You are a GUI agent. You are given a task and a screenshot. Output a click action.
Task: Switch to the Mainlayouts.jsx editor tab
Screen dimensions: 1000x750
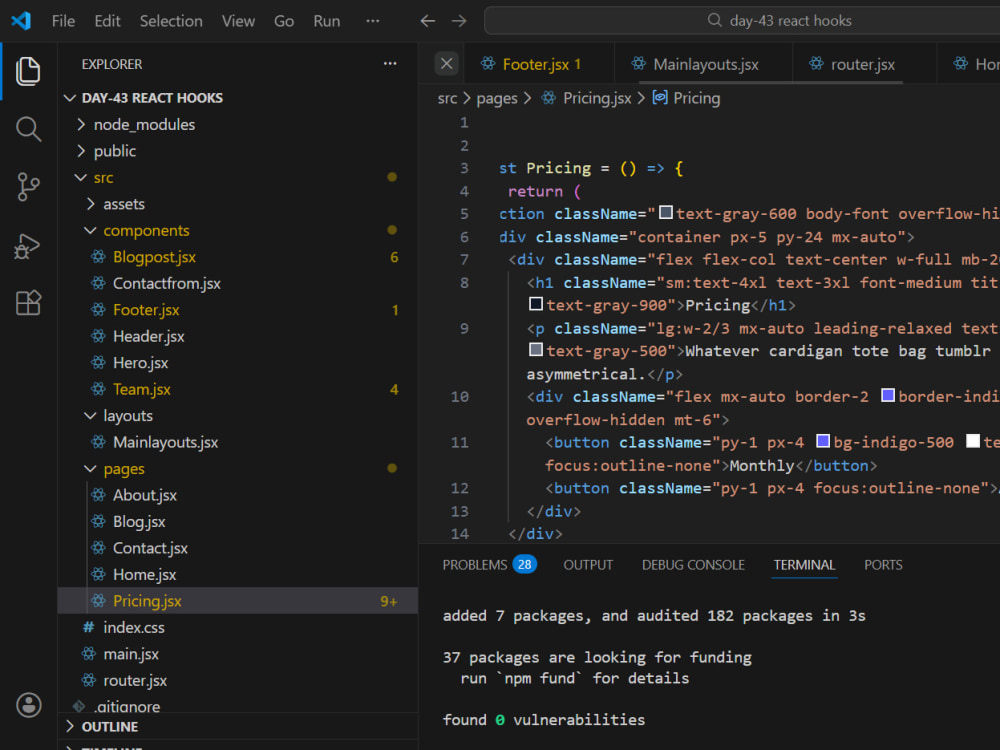tap(705, 64)
